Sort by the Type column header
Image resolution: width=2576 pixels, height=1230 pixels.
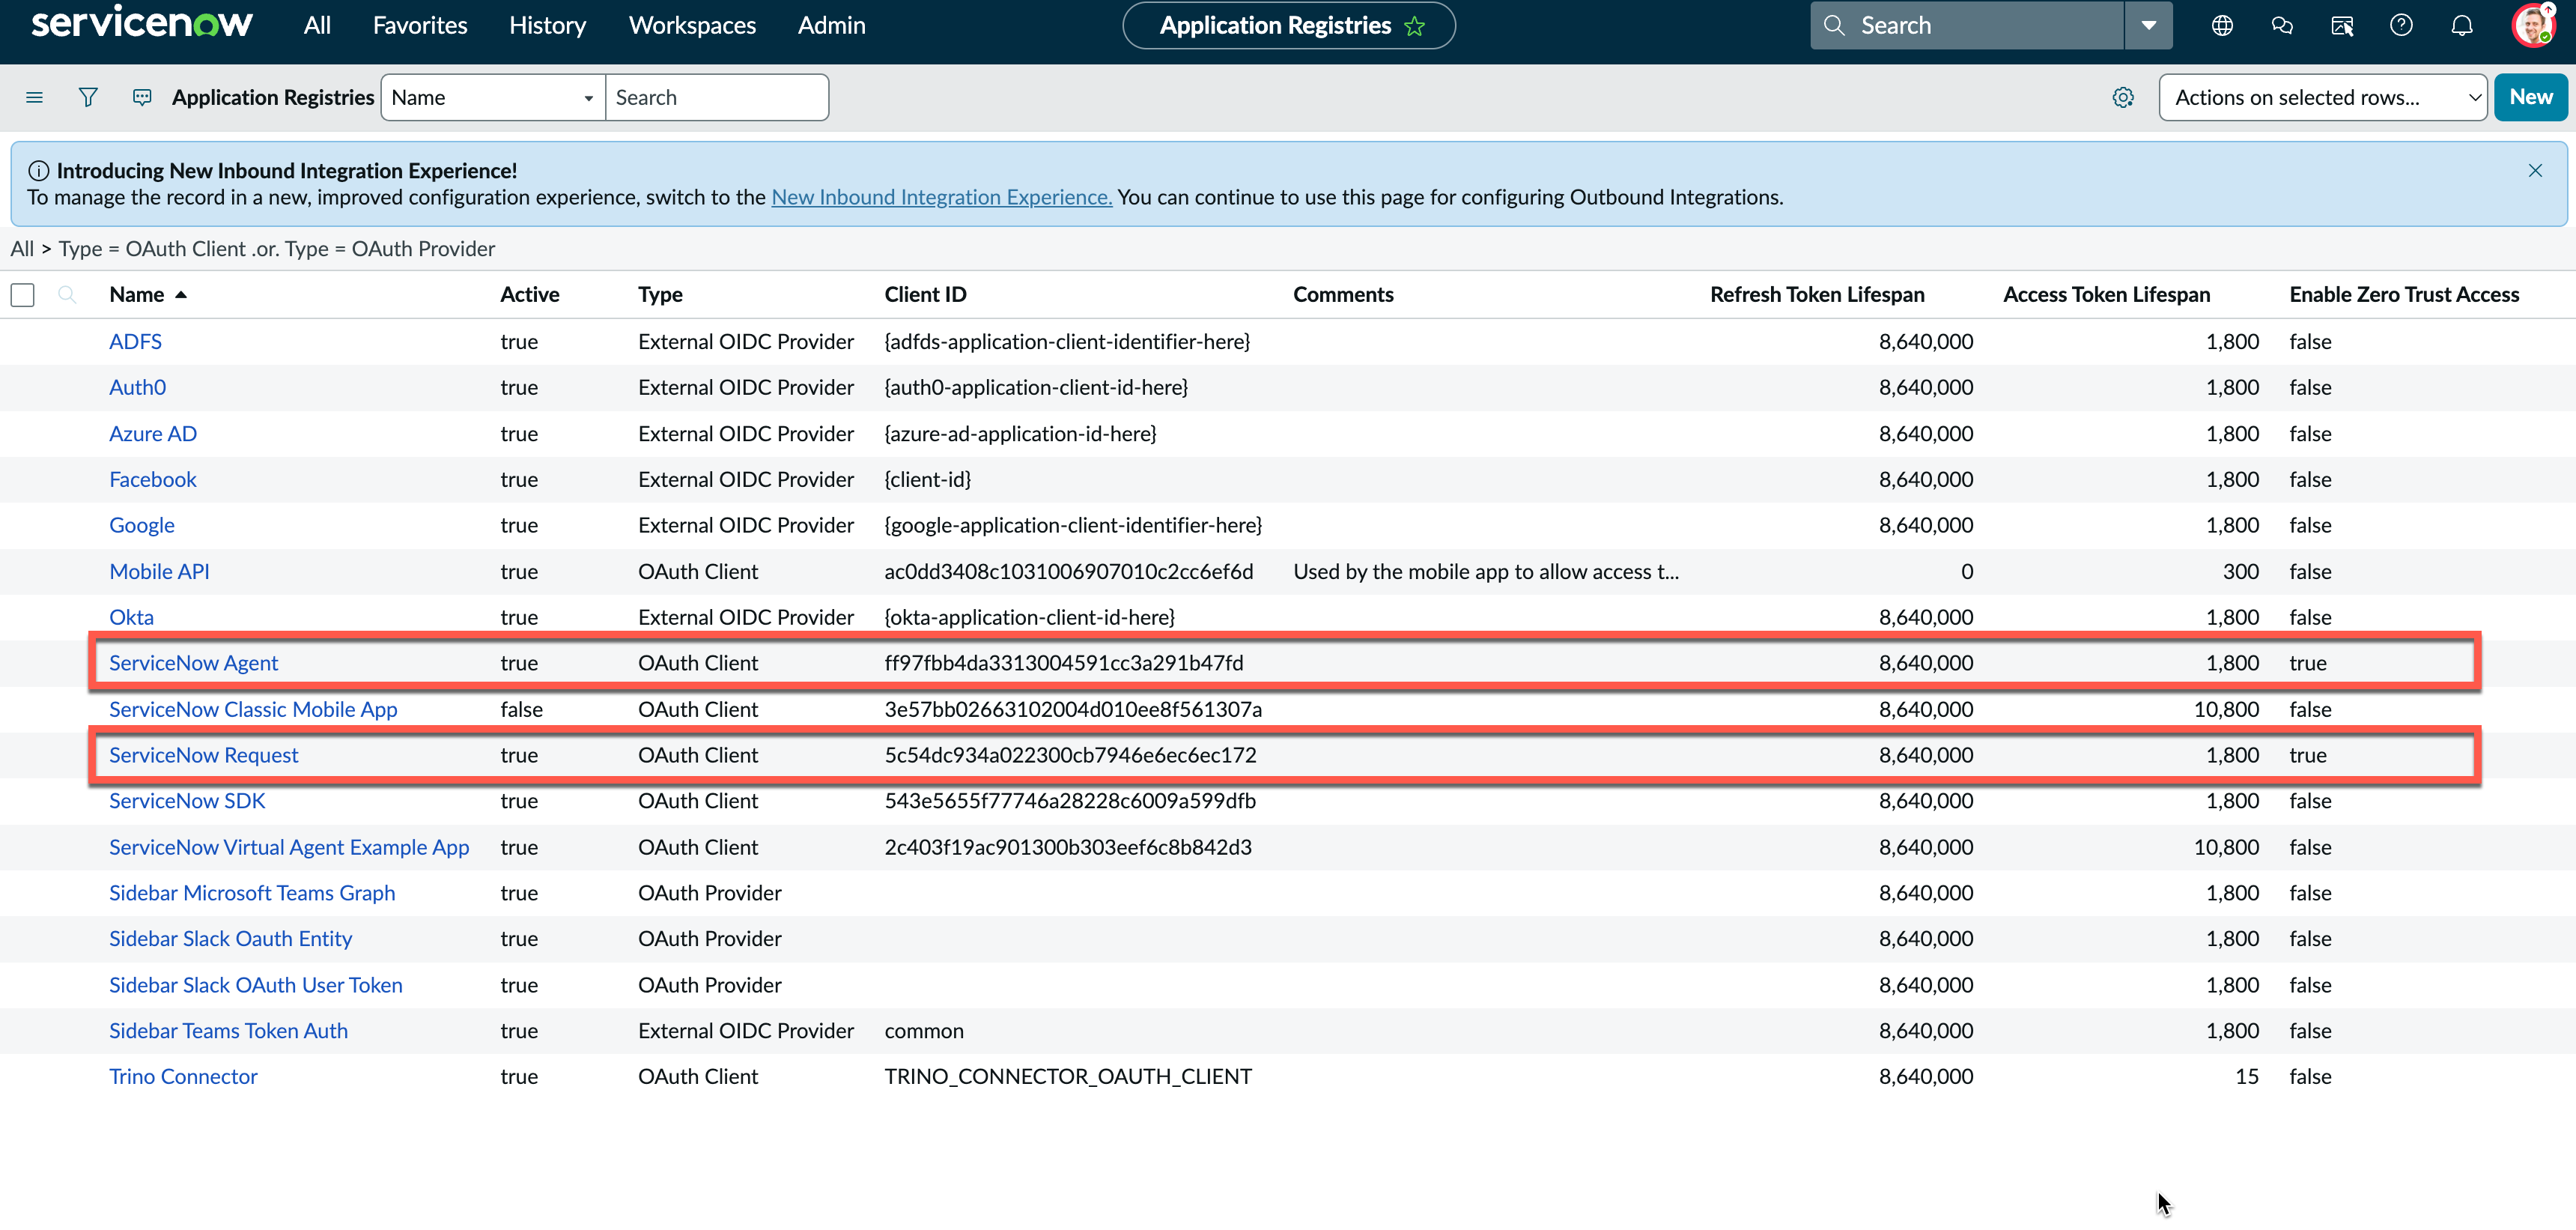(660, 294)
